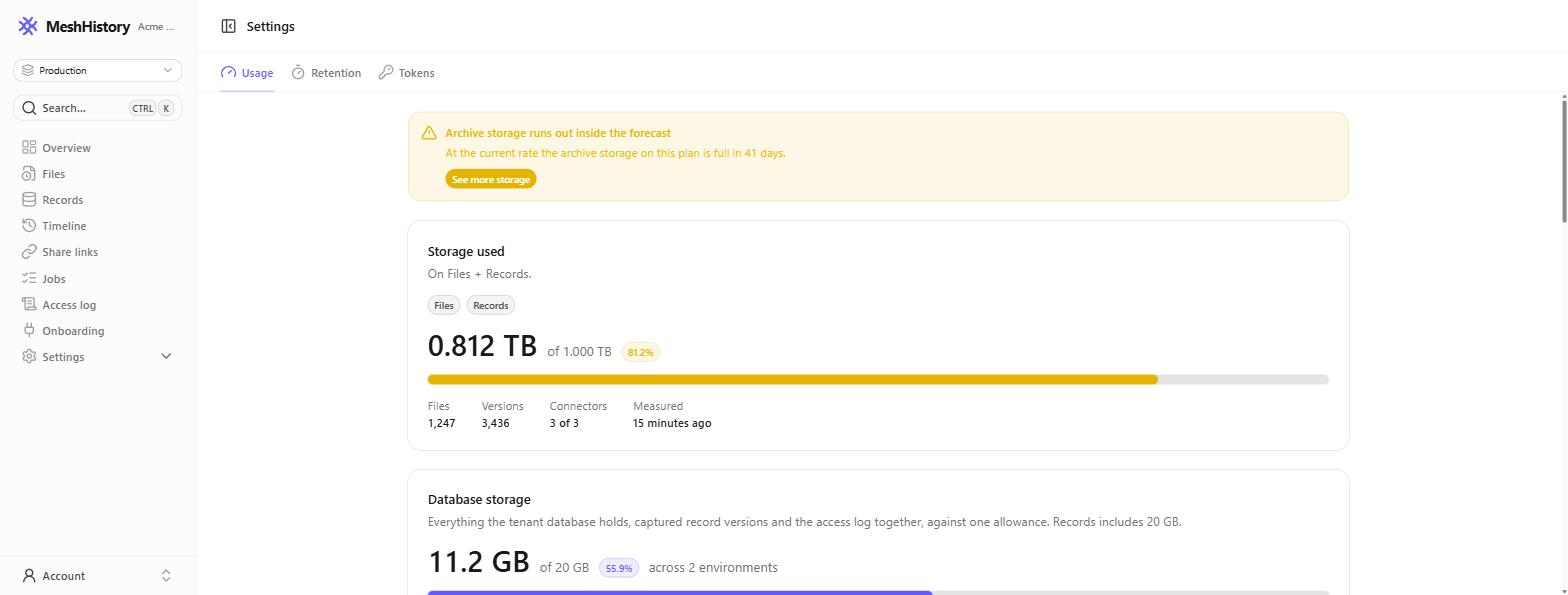
Task: Click the Retention timer icon
Action: click(298, 73)
